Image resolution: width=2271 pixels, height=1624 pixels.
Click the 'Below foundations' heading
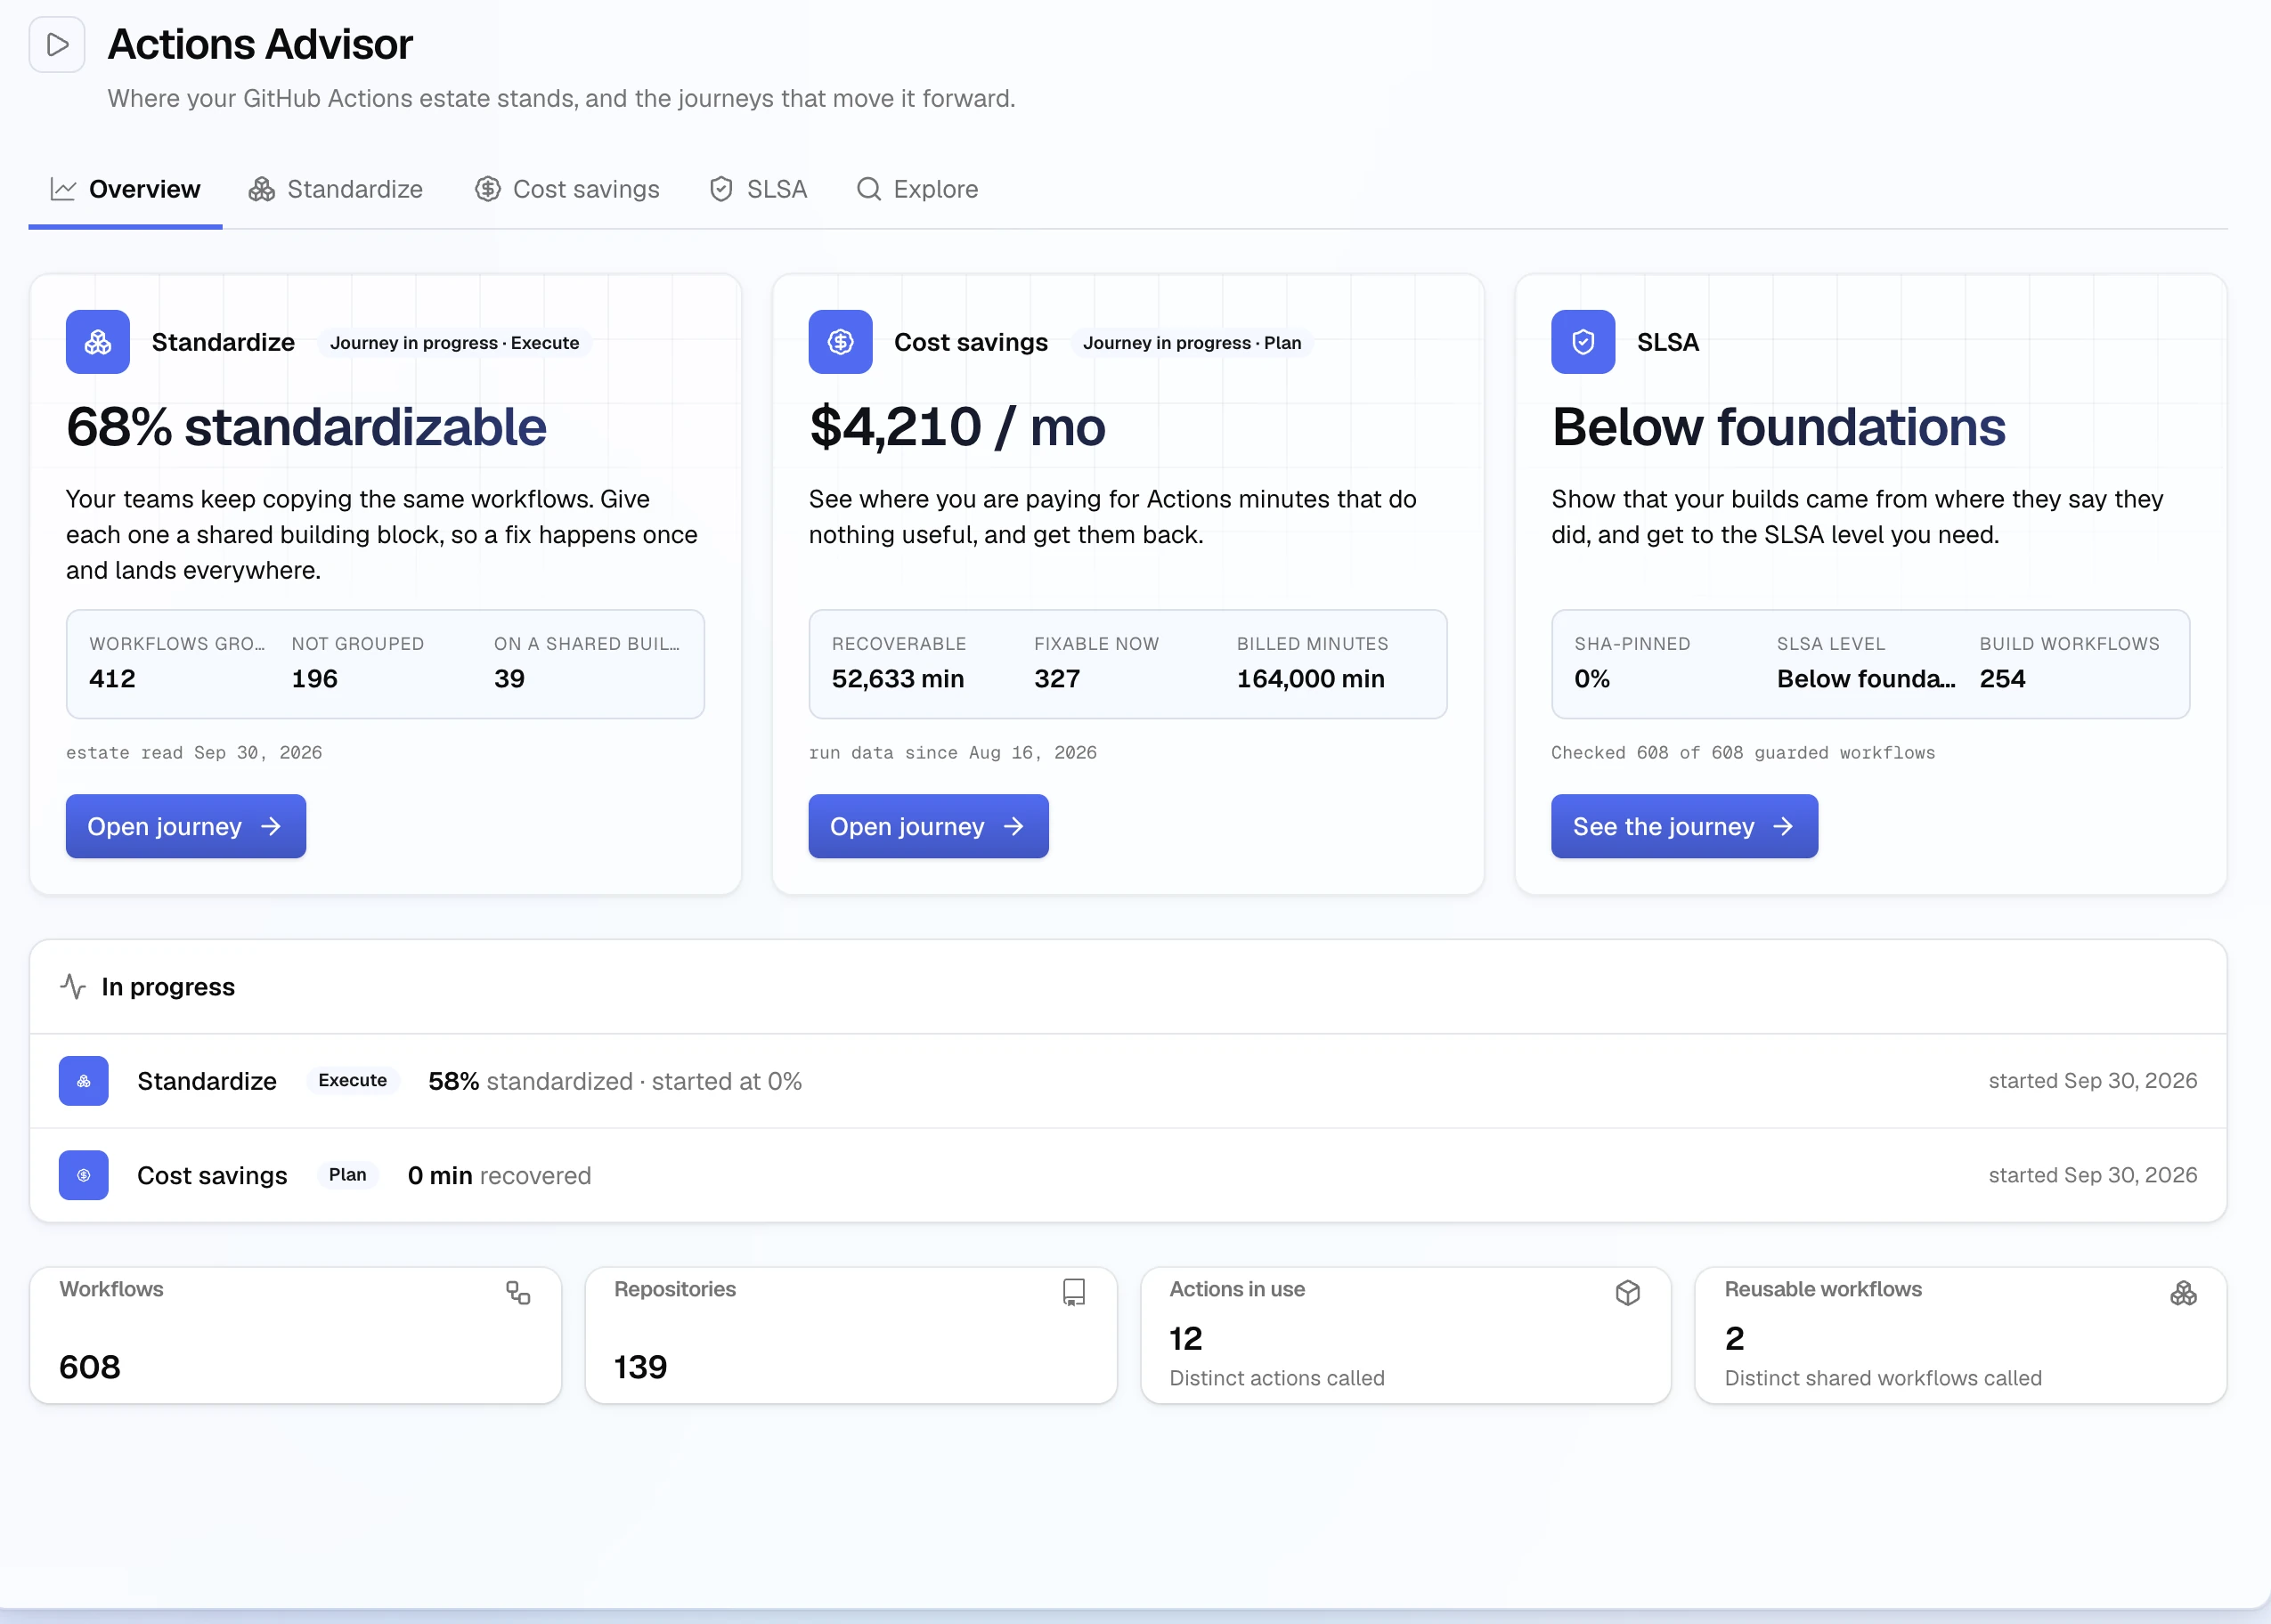click(1778, 427)
